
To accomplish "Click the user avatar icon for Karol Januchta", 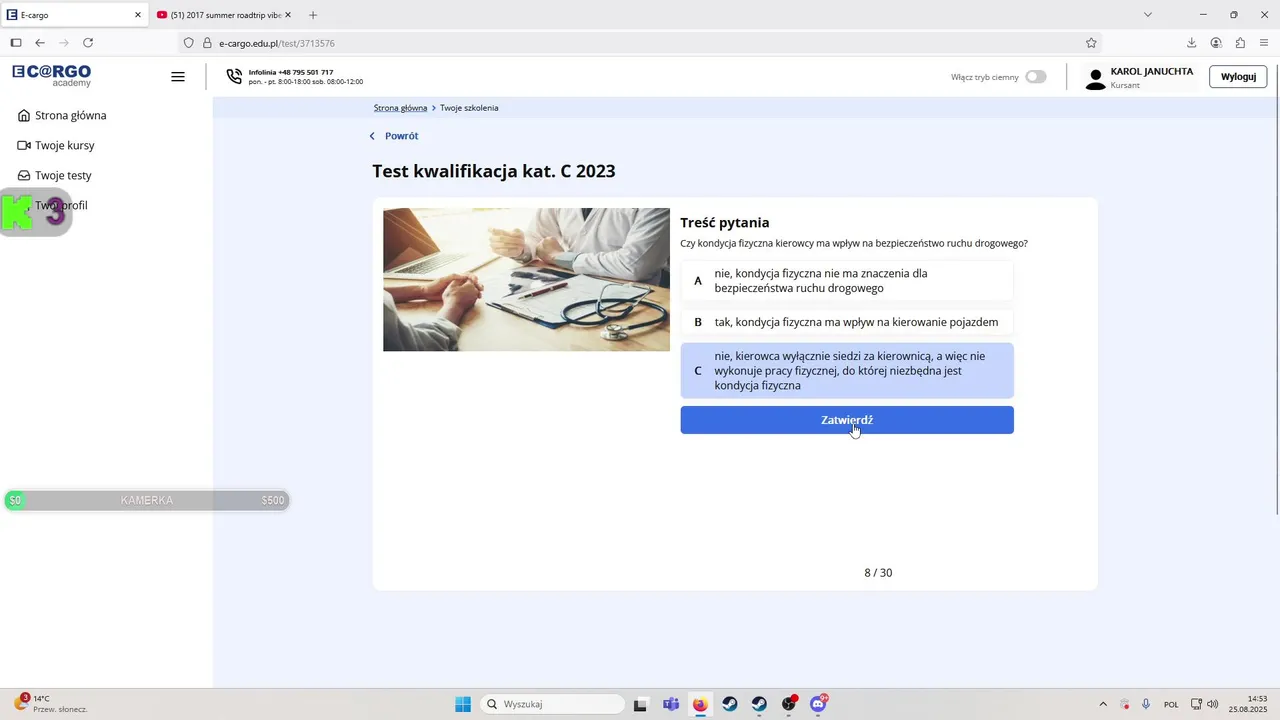I will click(1095, 78).
